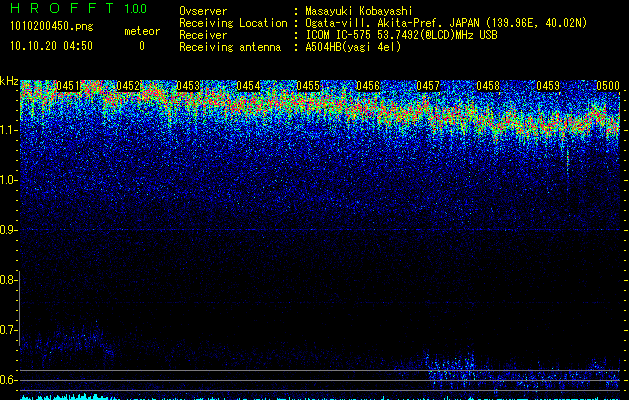Click the 0459 time marker
The width and height of the screenshot is (629, 400).
548,86
